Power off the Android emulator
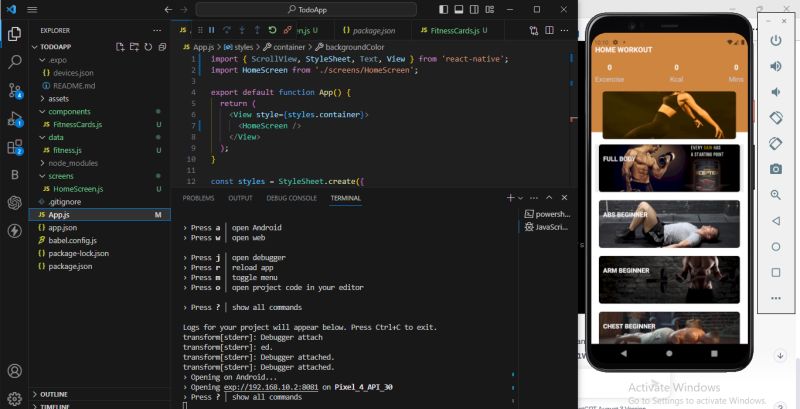Image resolution: width=800 pixels, height=409 pixels. [x=776, y=41]
